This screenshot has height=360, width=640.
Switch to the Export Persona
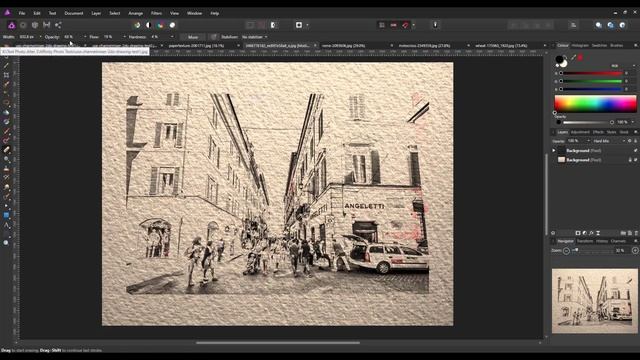[58, 25]
